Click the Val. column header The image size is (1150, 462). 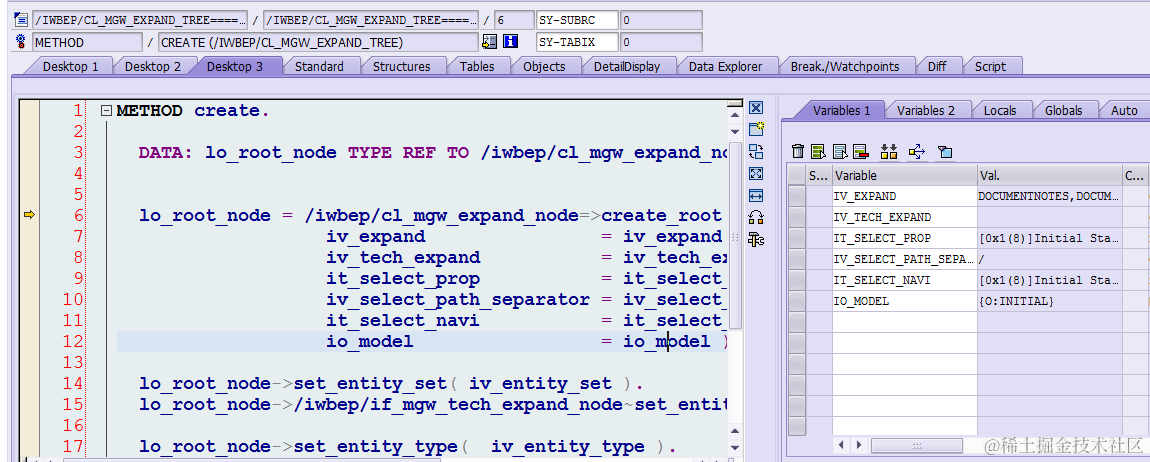[1050, 175]
